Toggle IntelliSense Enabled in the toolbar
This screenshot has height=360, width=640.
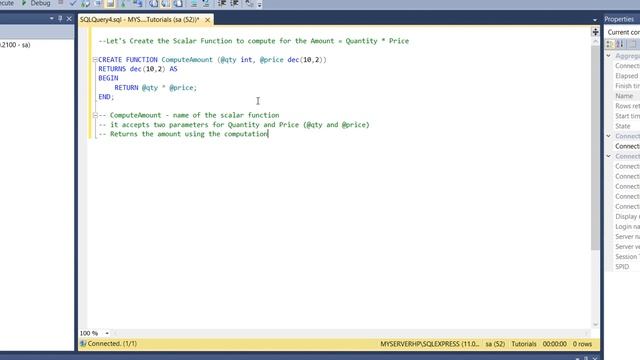click(110, 4)
